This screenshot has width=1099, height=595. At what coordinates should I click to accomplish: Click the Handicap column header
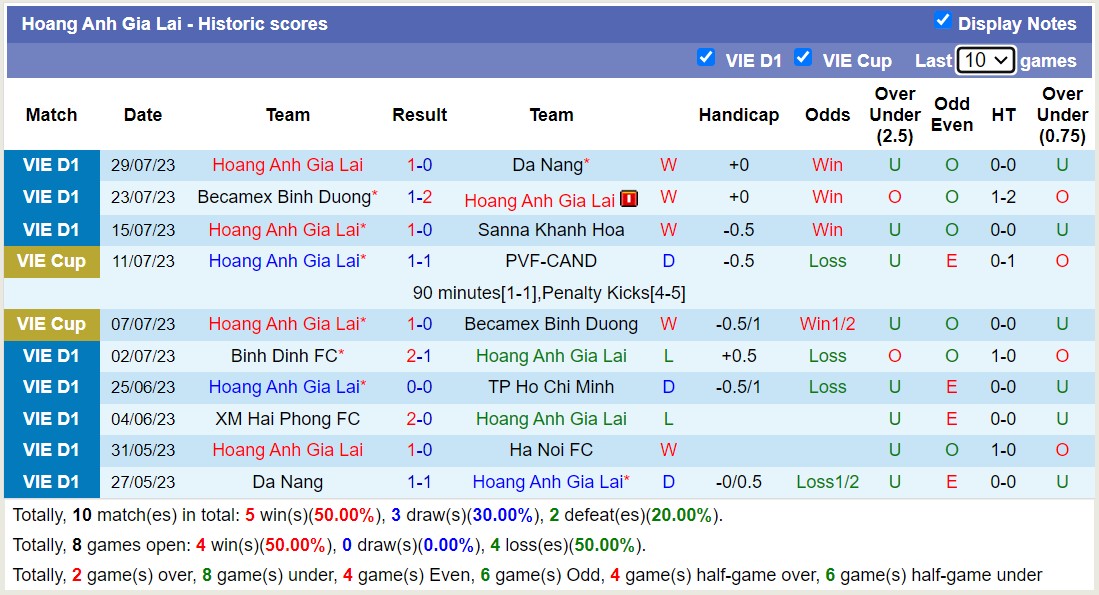click(739, 115)
